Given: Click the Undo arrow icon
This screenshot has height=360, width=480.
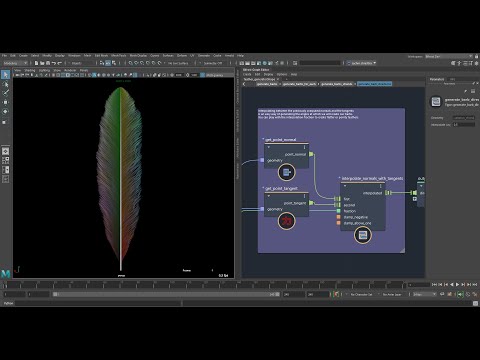Looking at the screenshot, I should [x=54, y=63].
